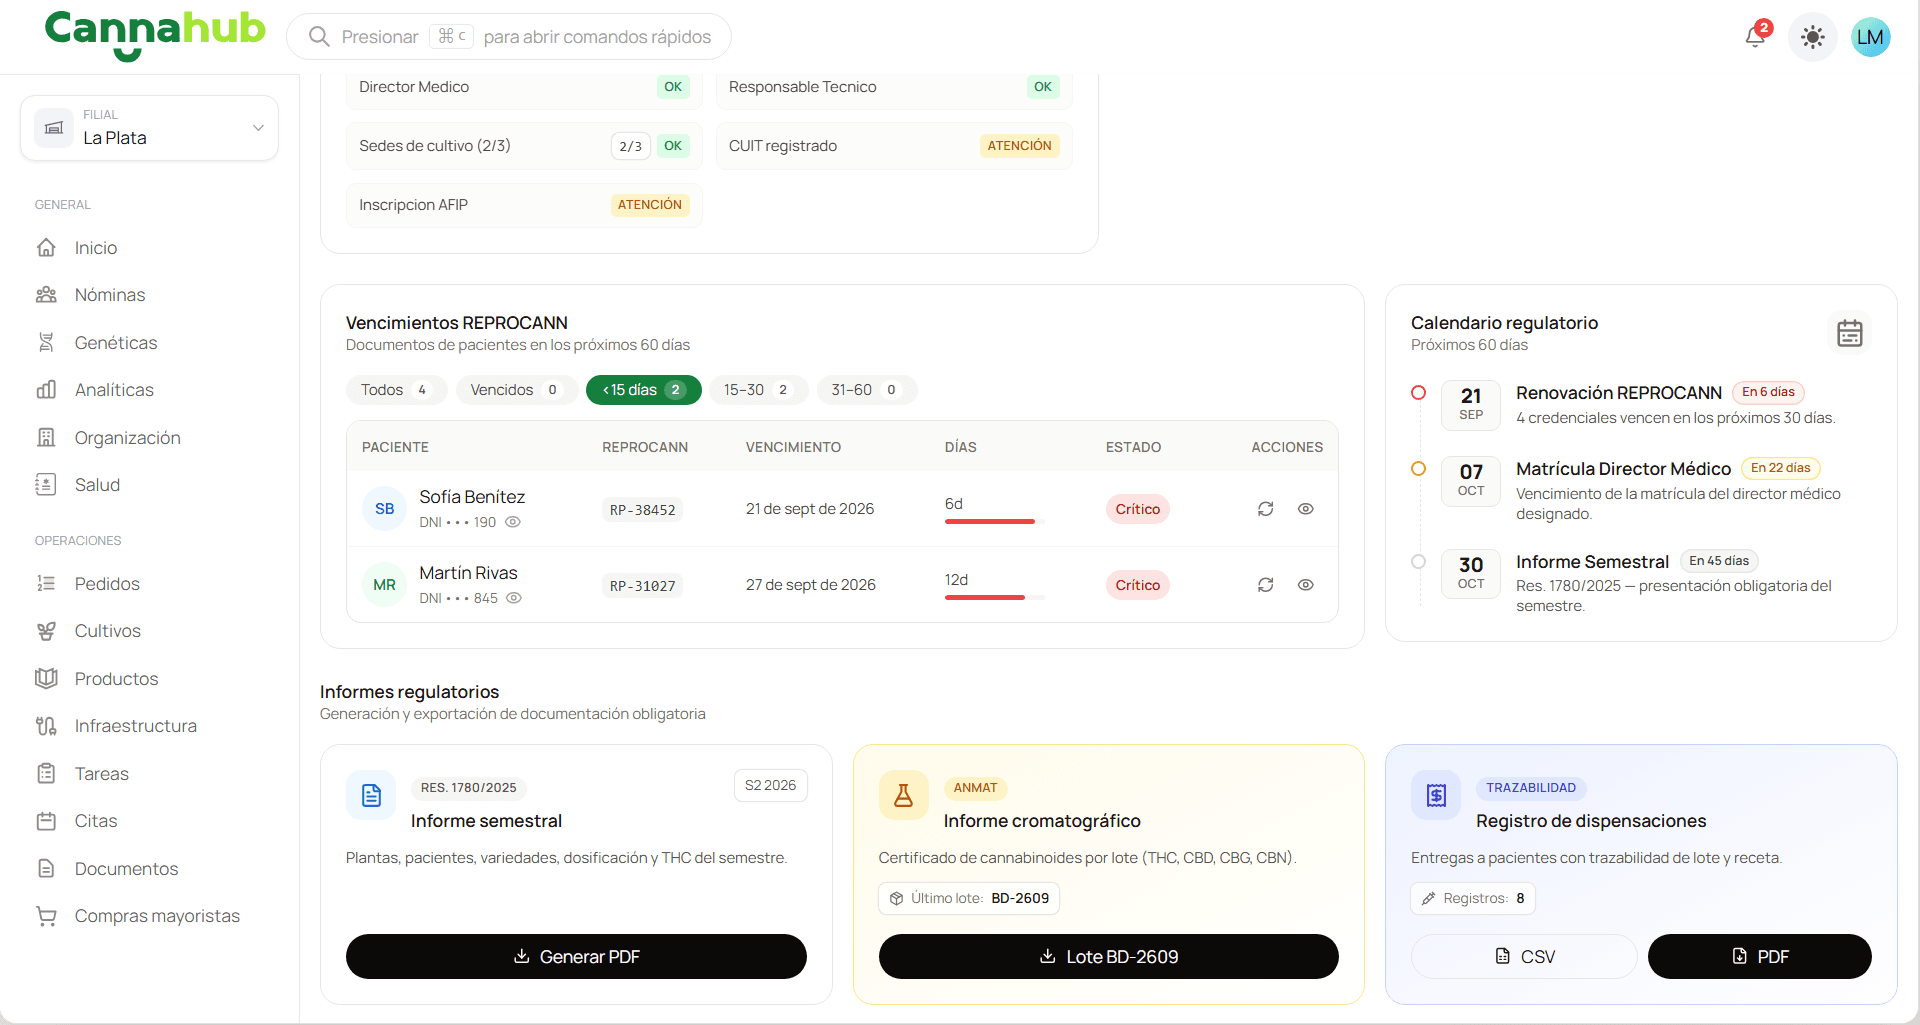The image size is (1920, 1025).
Task: Export dispensaciones as PDF
Action: [1760, 957]
